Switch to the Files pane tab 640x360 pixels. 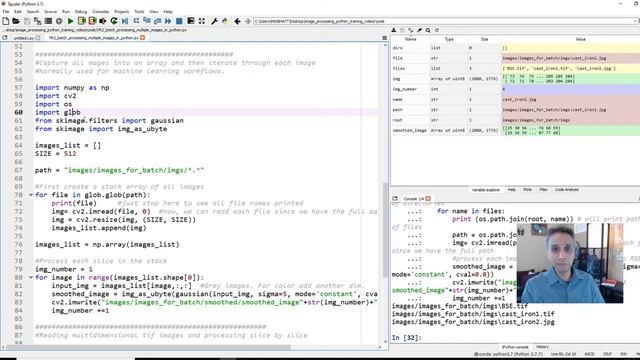click(x=543, y=190)
